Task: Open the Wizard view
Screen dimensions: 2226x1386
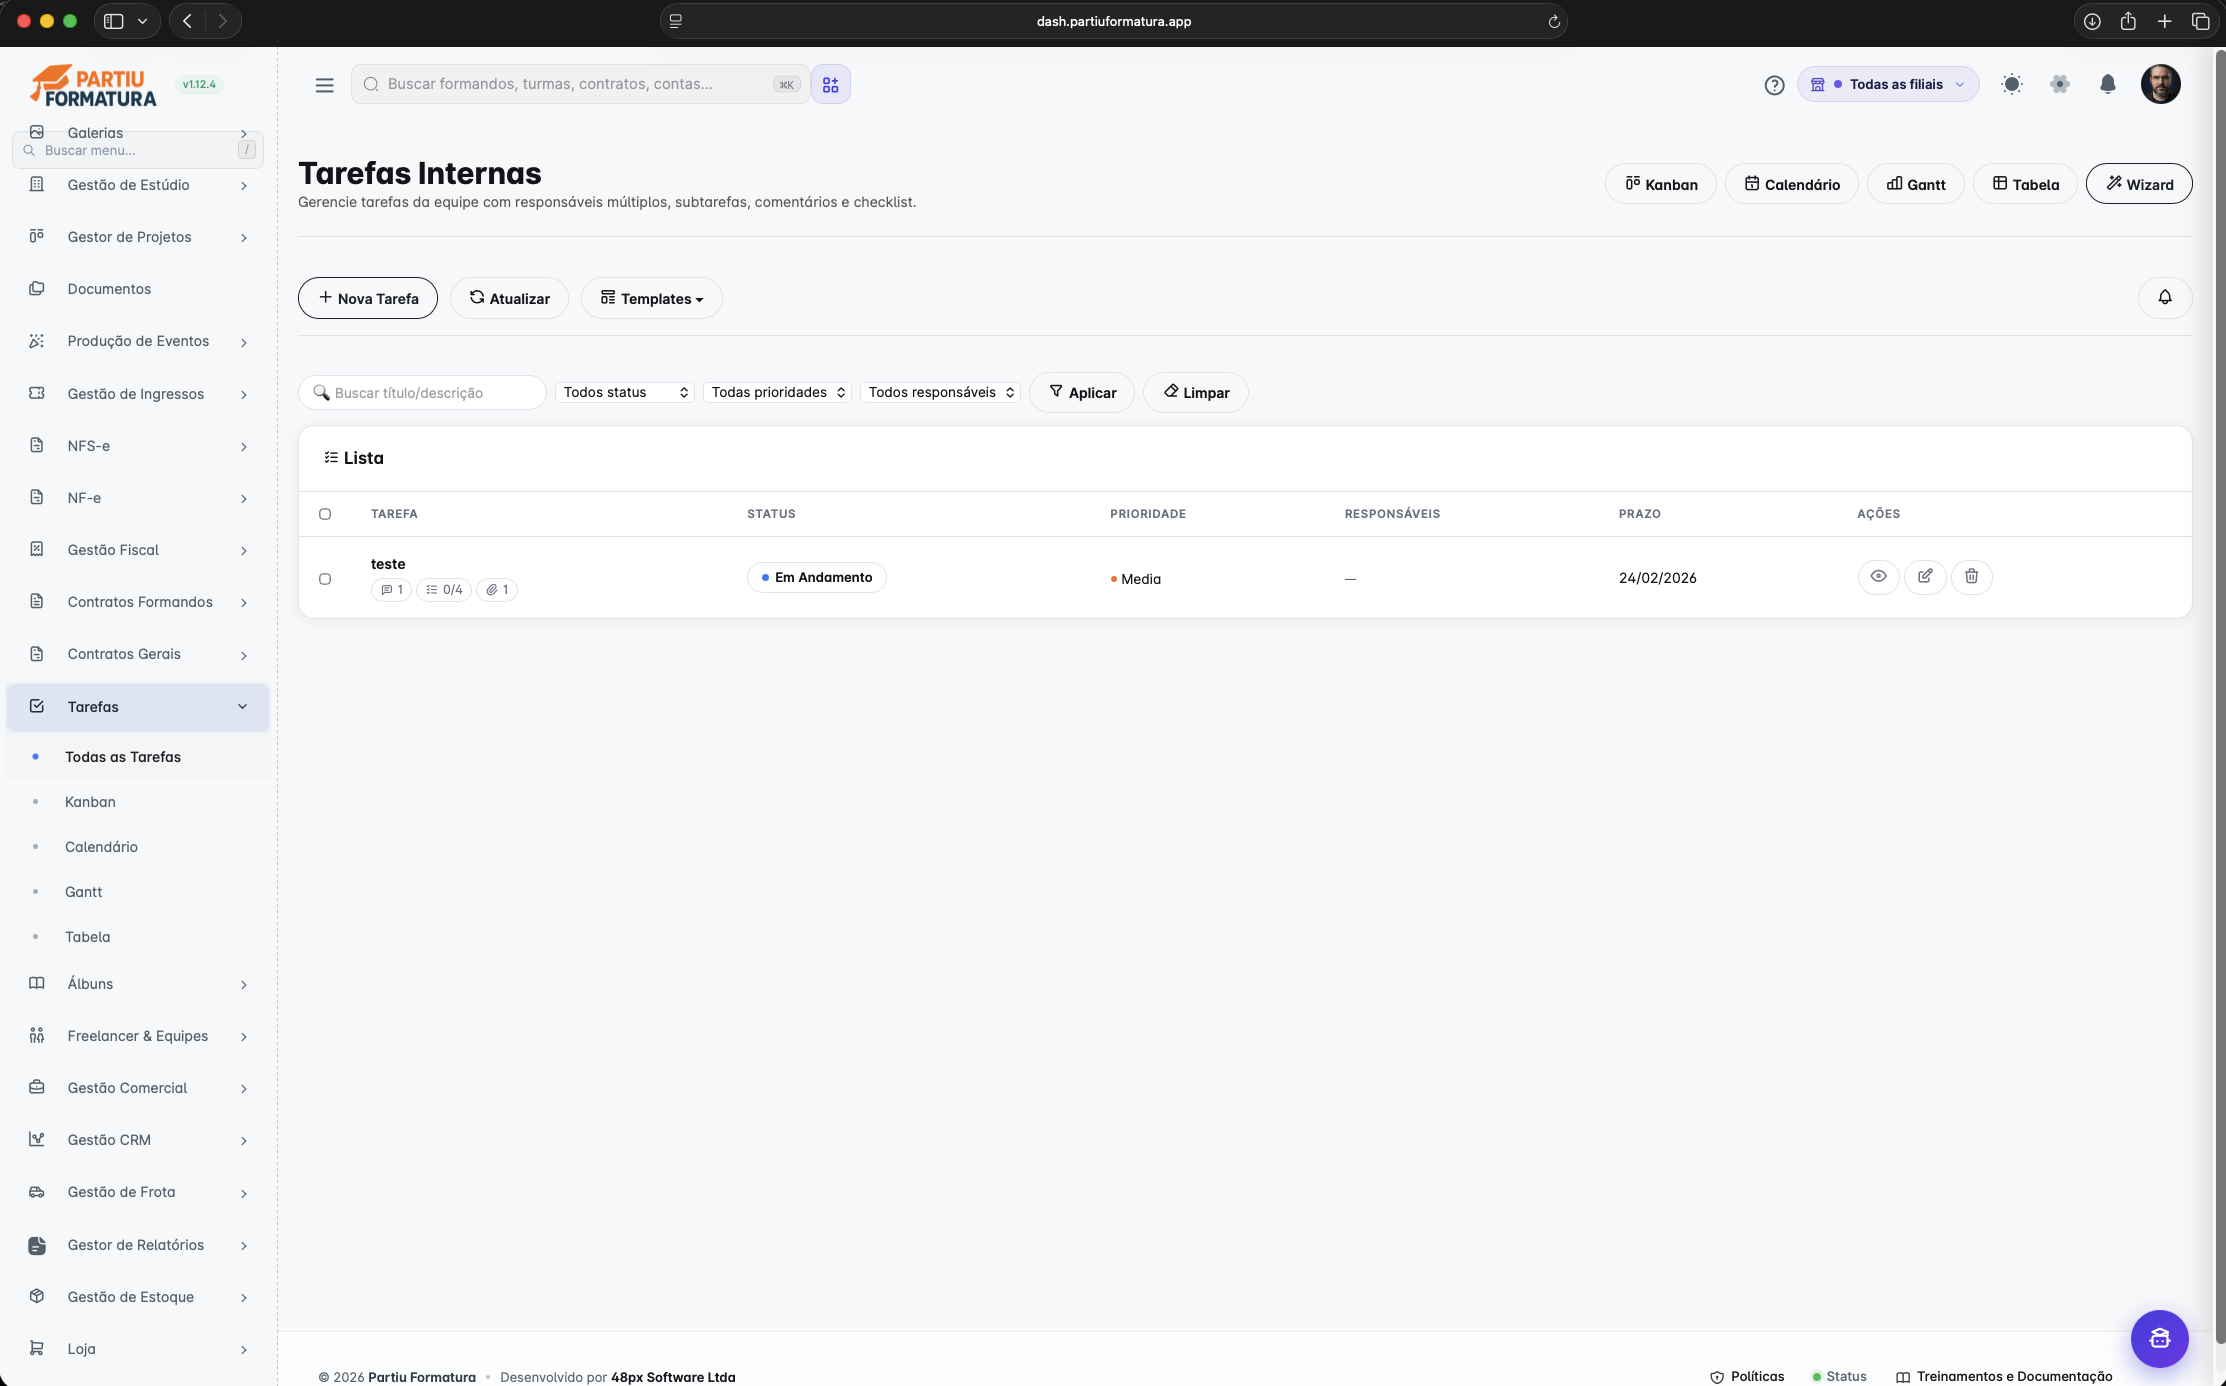Action: coord(2139,184)
